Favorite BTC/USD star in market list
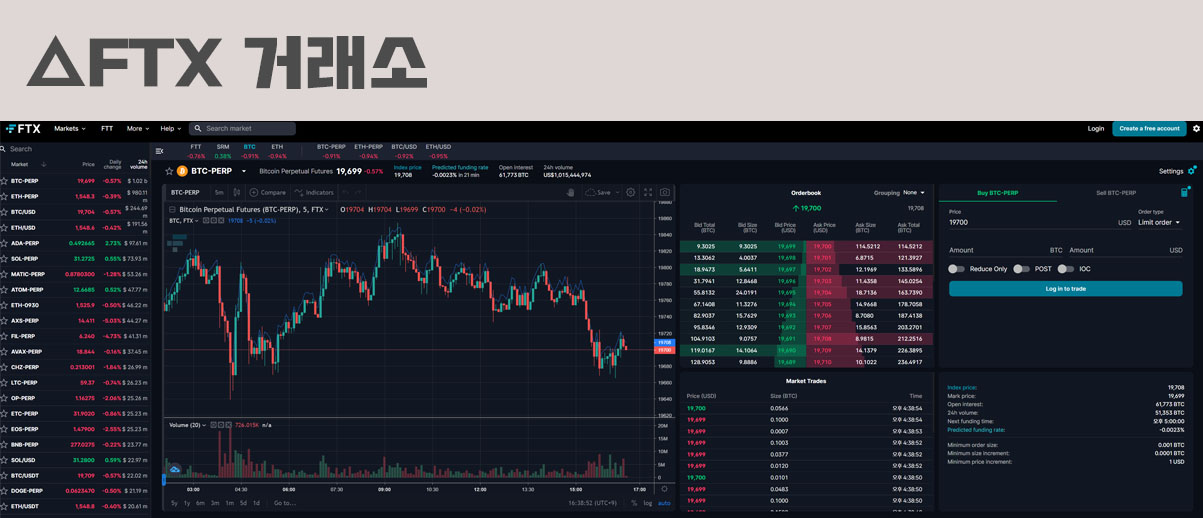This screenshot has height=518, width=1203. [x=4, y=212]
